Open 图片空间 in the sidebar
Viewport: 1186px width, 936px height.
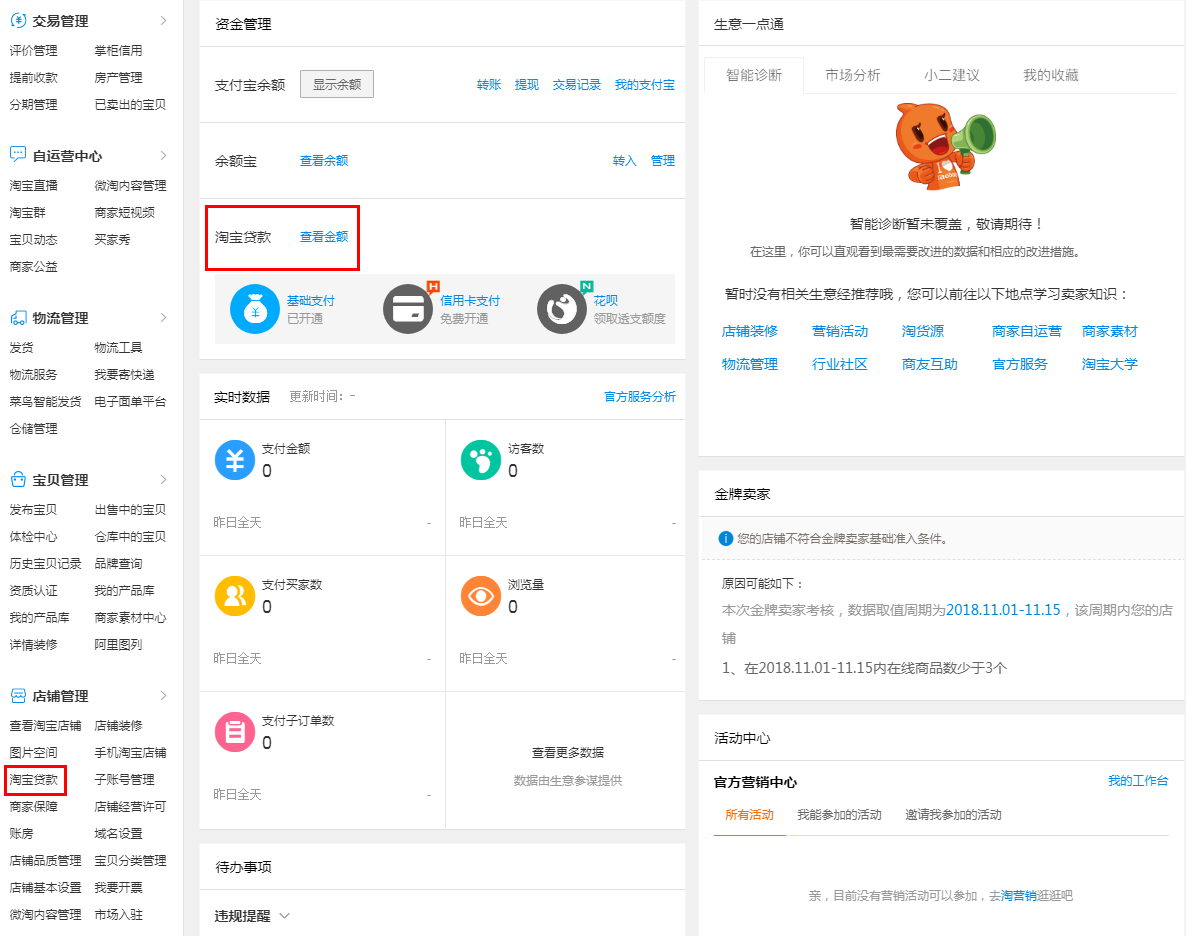pos(33,753)
